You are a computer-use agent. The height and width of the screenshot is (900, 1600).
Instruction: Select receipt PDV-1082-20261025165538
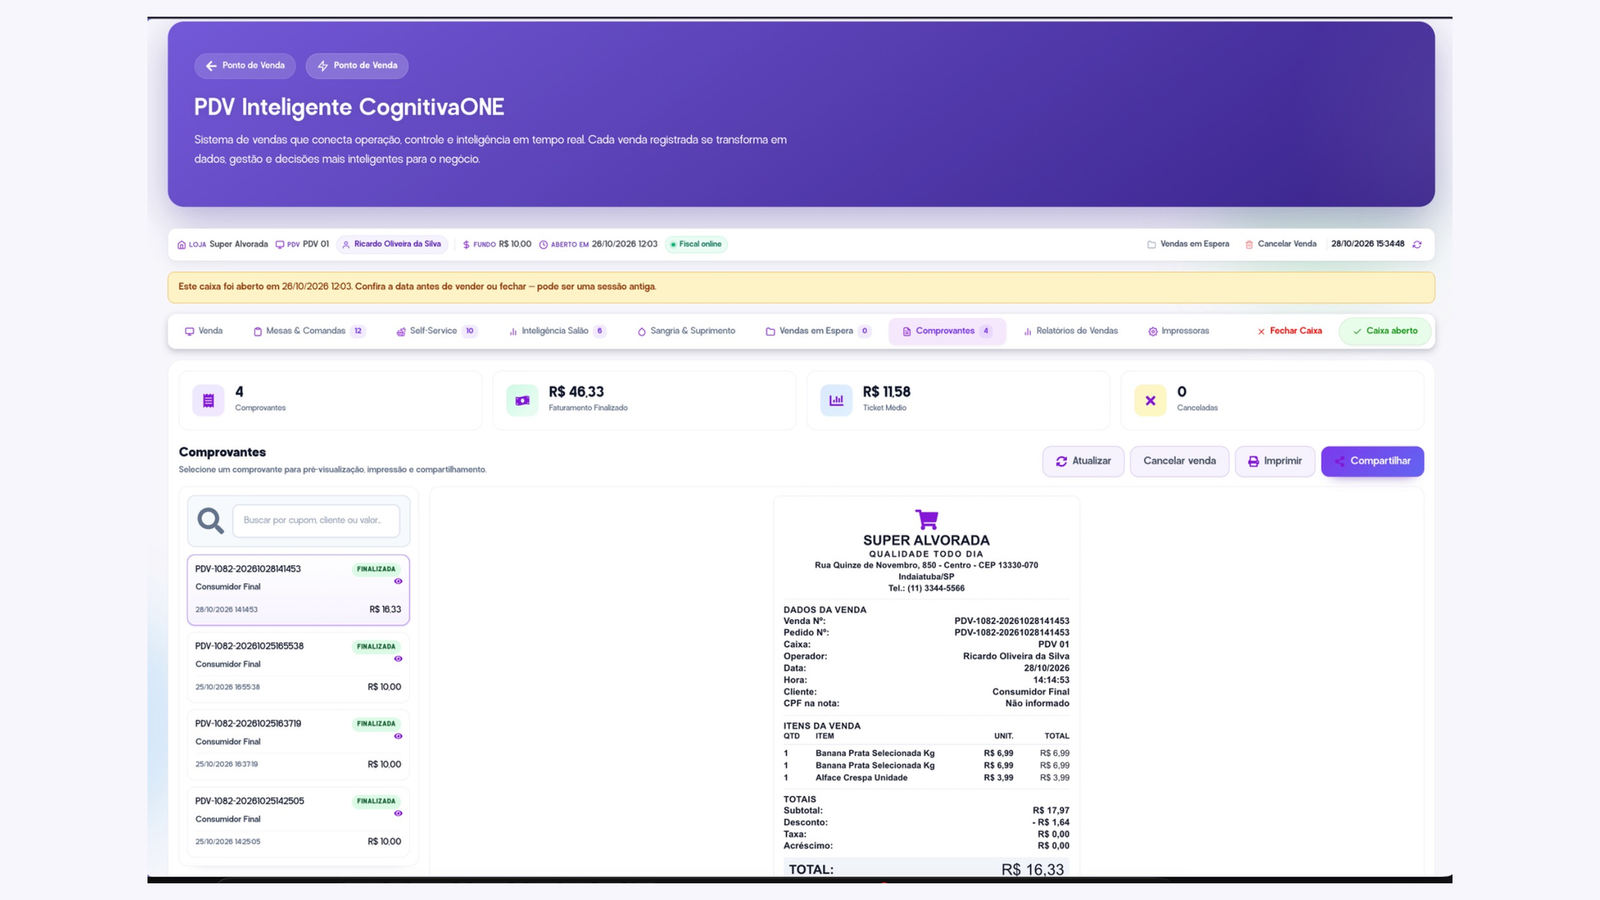tap(298, 667)
